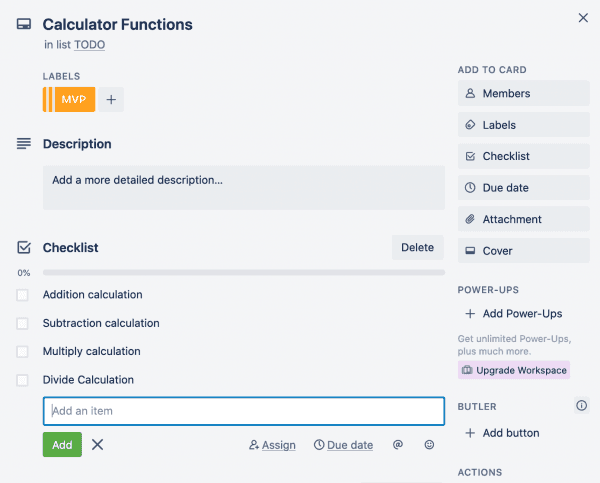Add a new label with plus icon

click(111, 100)
